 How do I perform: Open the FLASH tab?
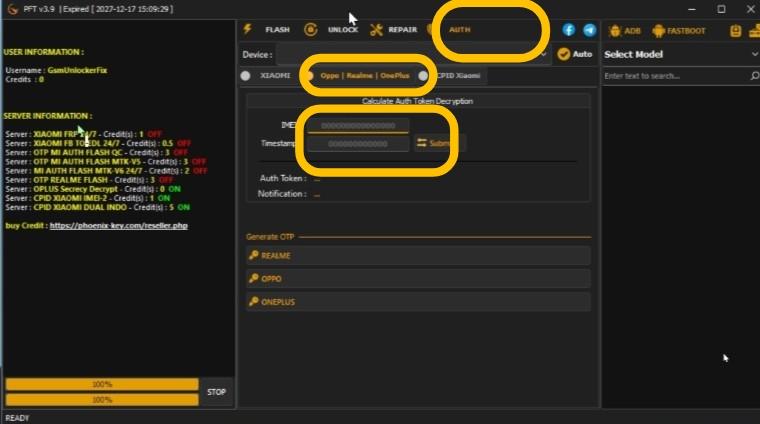(267, 30)
